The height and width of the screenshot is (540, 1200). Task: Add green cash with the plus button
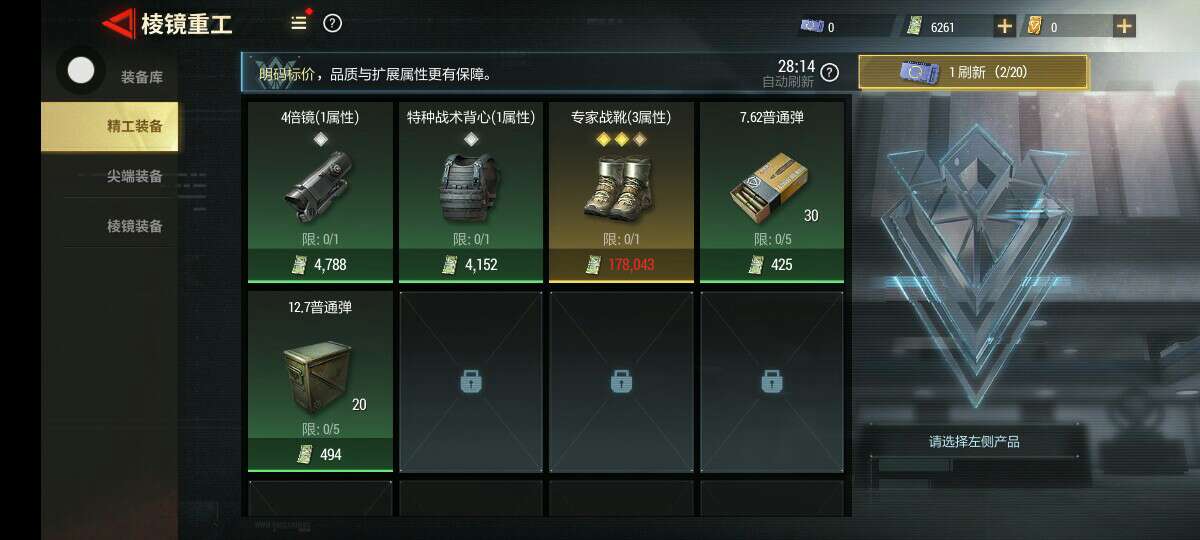click(1004, 26)
